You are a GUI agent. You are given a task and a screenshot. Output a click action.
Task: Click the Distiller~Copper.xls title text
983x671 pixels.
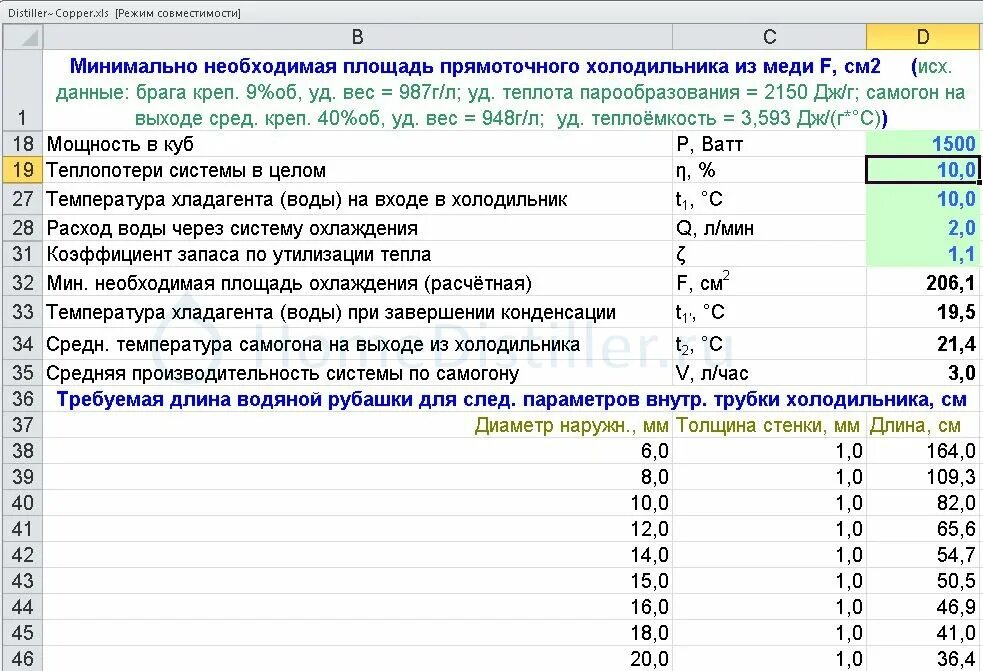tap(58, 13)
